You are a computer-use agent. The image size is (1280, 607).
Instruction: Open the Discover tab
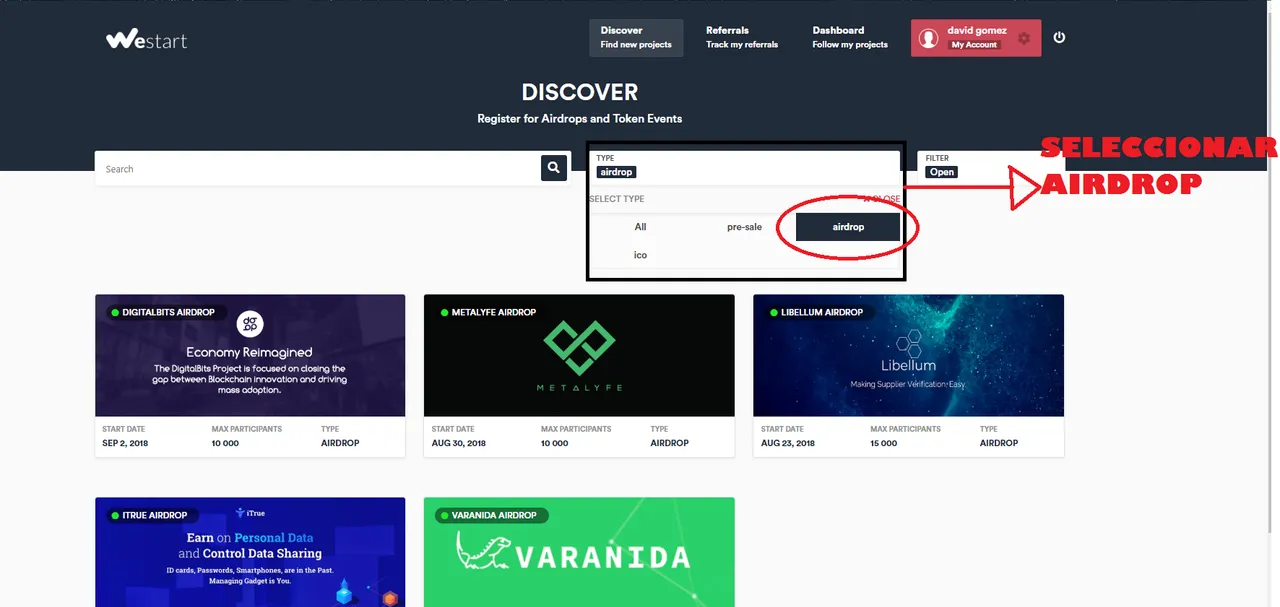[636, 37]
